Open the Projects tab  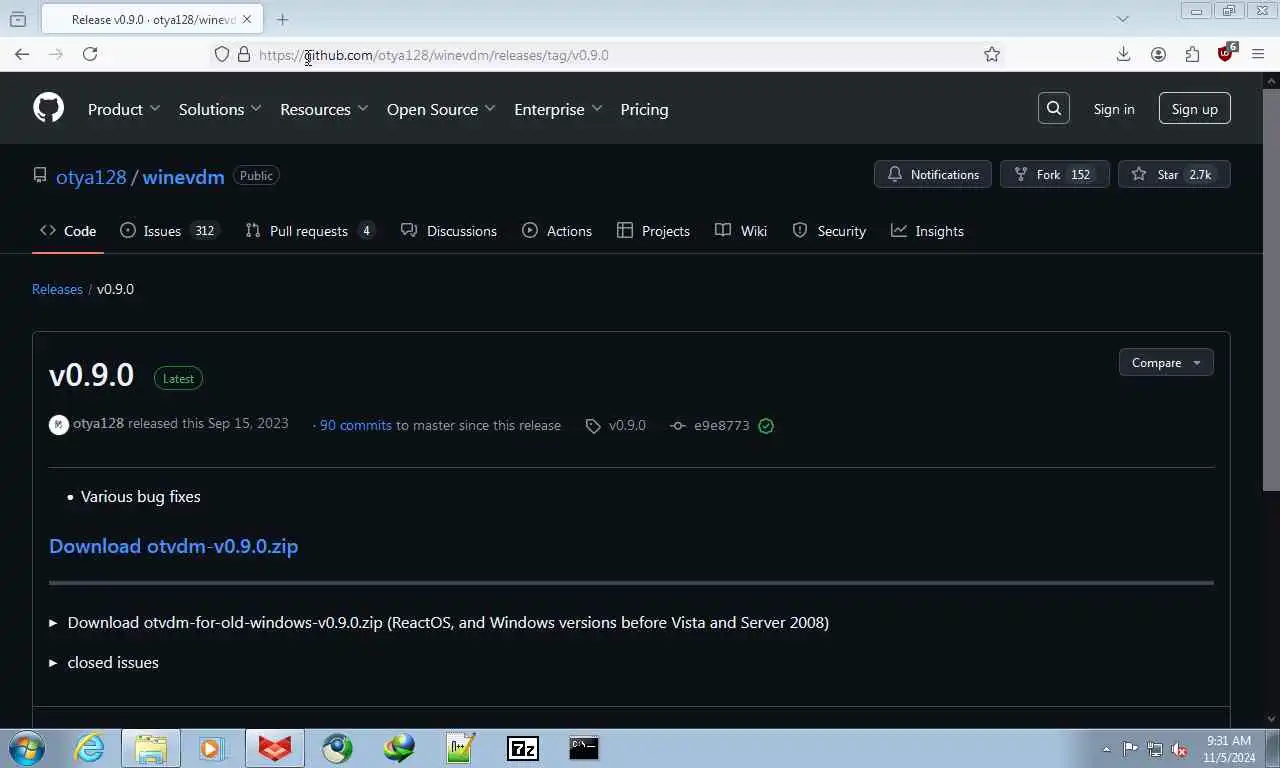coord(653,231)
